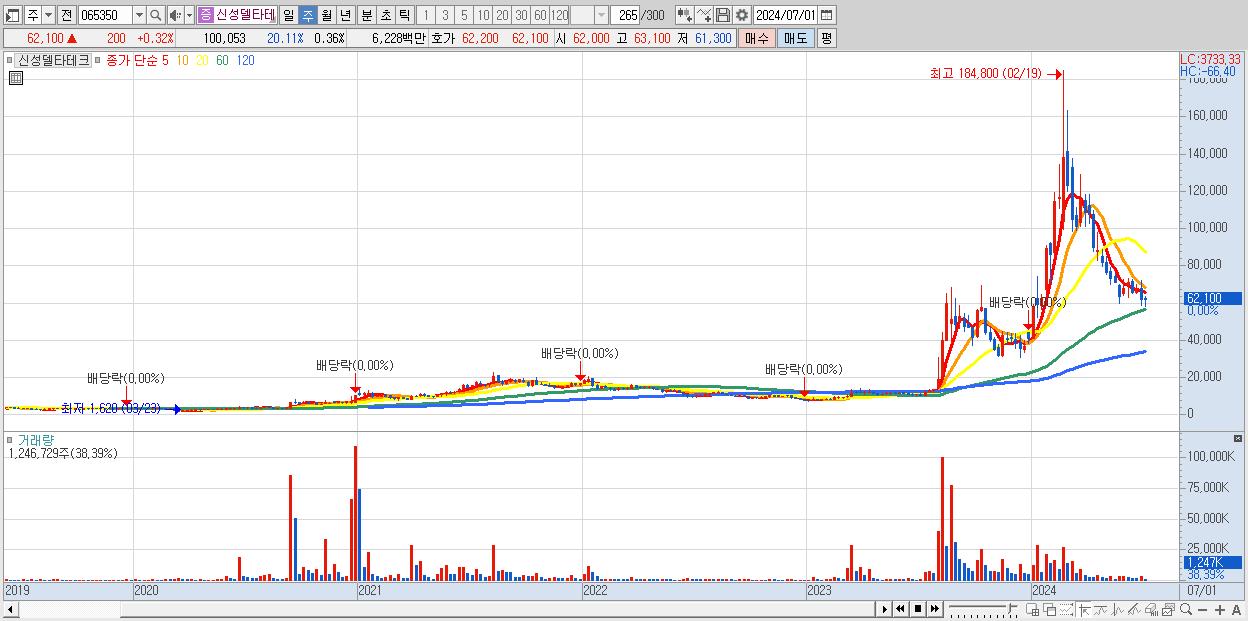Select the 주 weekly period button
The image size is (1248, 621).
pos(308,15)
